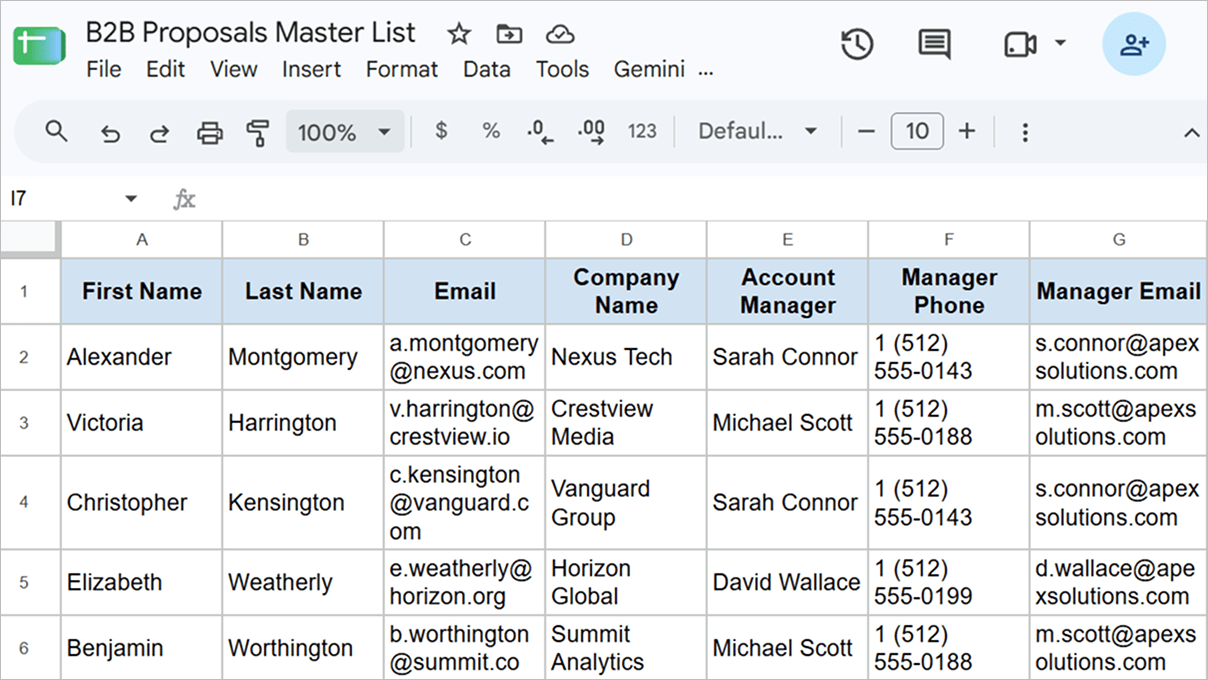
Task: Open version history clock icon
Action: tap(857, 44)
